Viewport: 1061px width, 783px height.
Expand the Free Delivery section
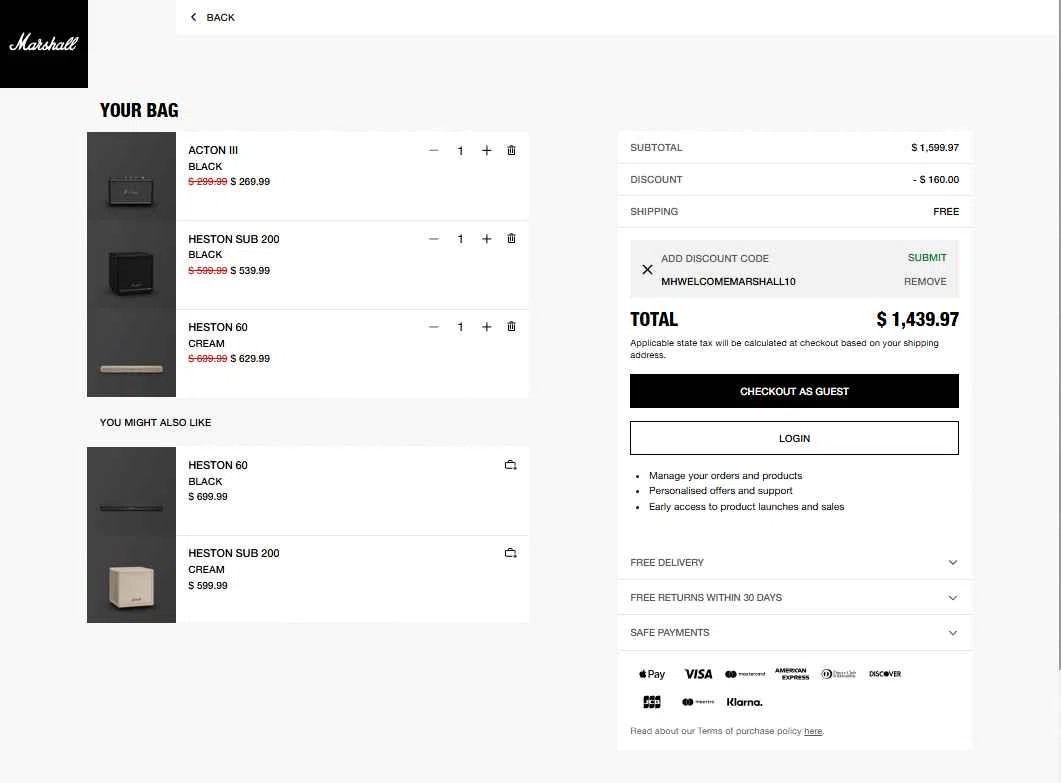coord(794,562)
